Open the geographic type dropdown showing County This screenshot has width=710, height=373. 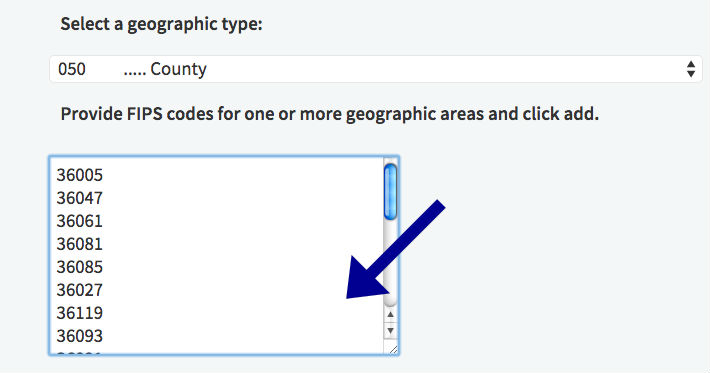pos(376,69)
